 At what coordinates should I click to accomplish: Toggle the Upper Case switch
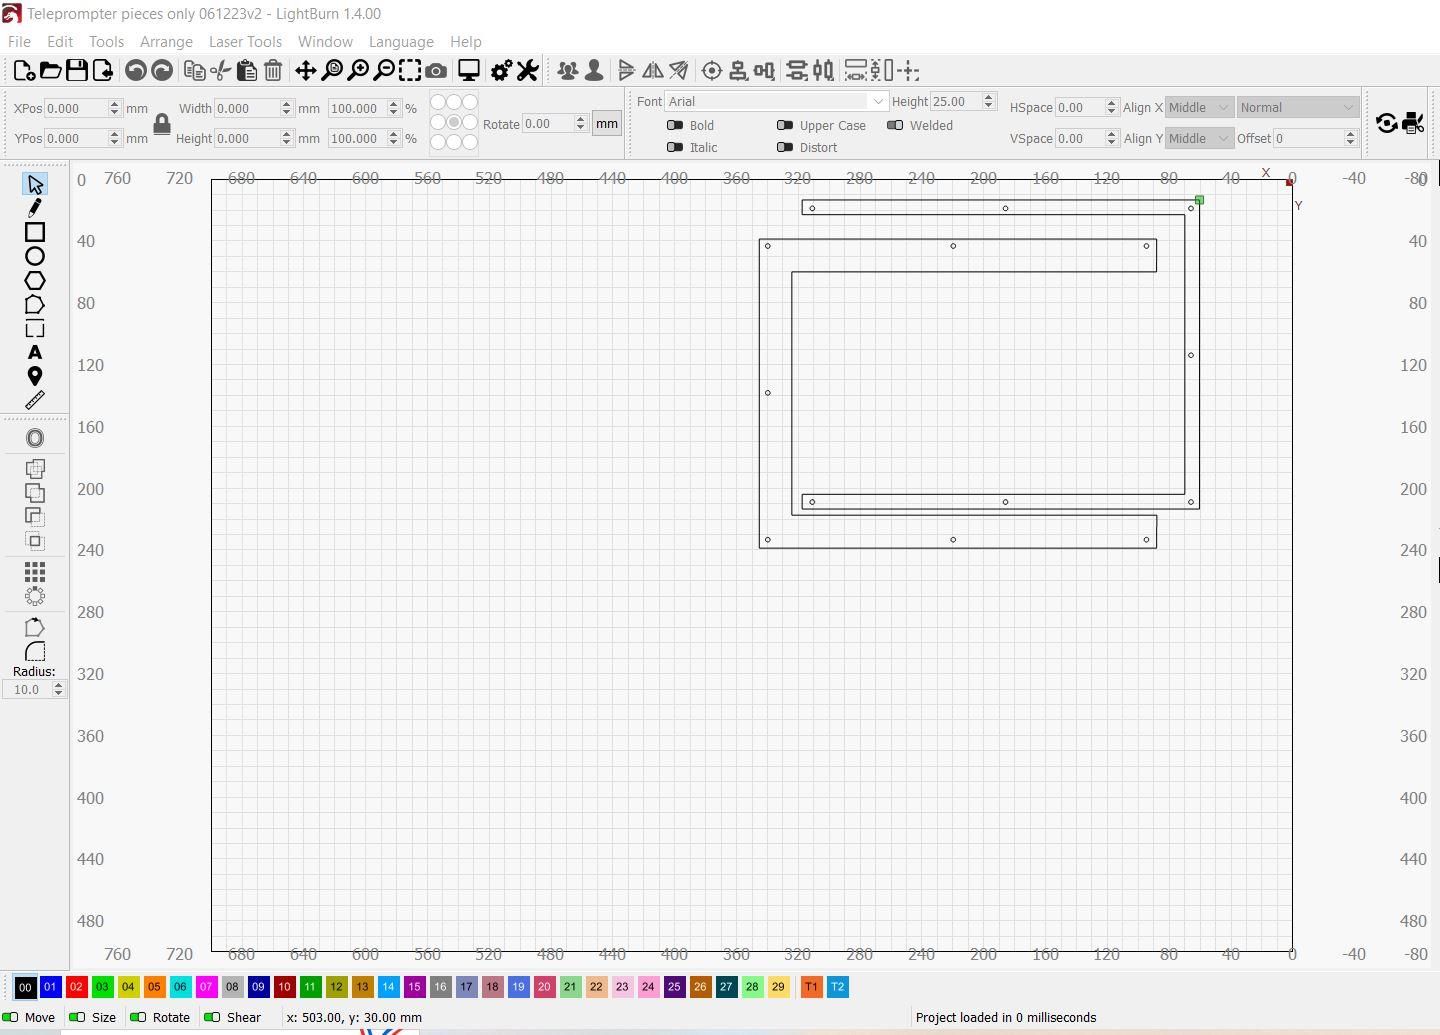coord(785,125)
